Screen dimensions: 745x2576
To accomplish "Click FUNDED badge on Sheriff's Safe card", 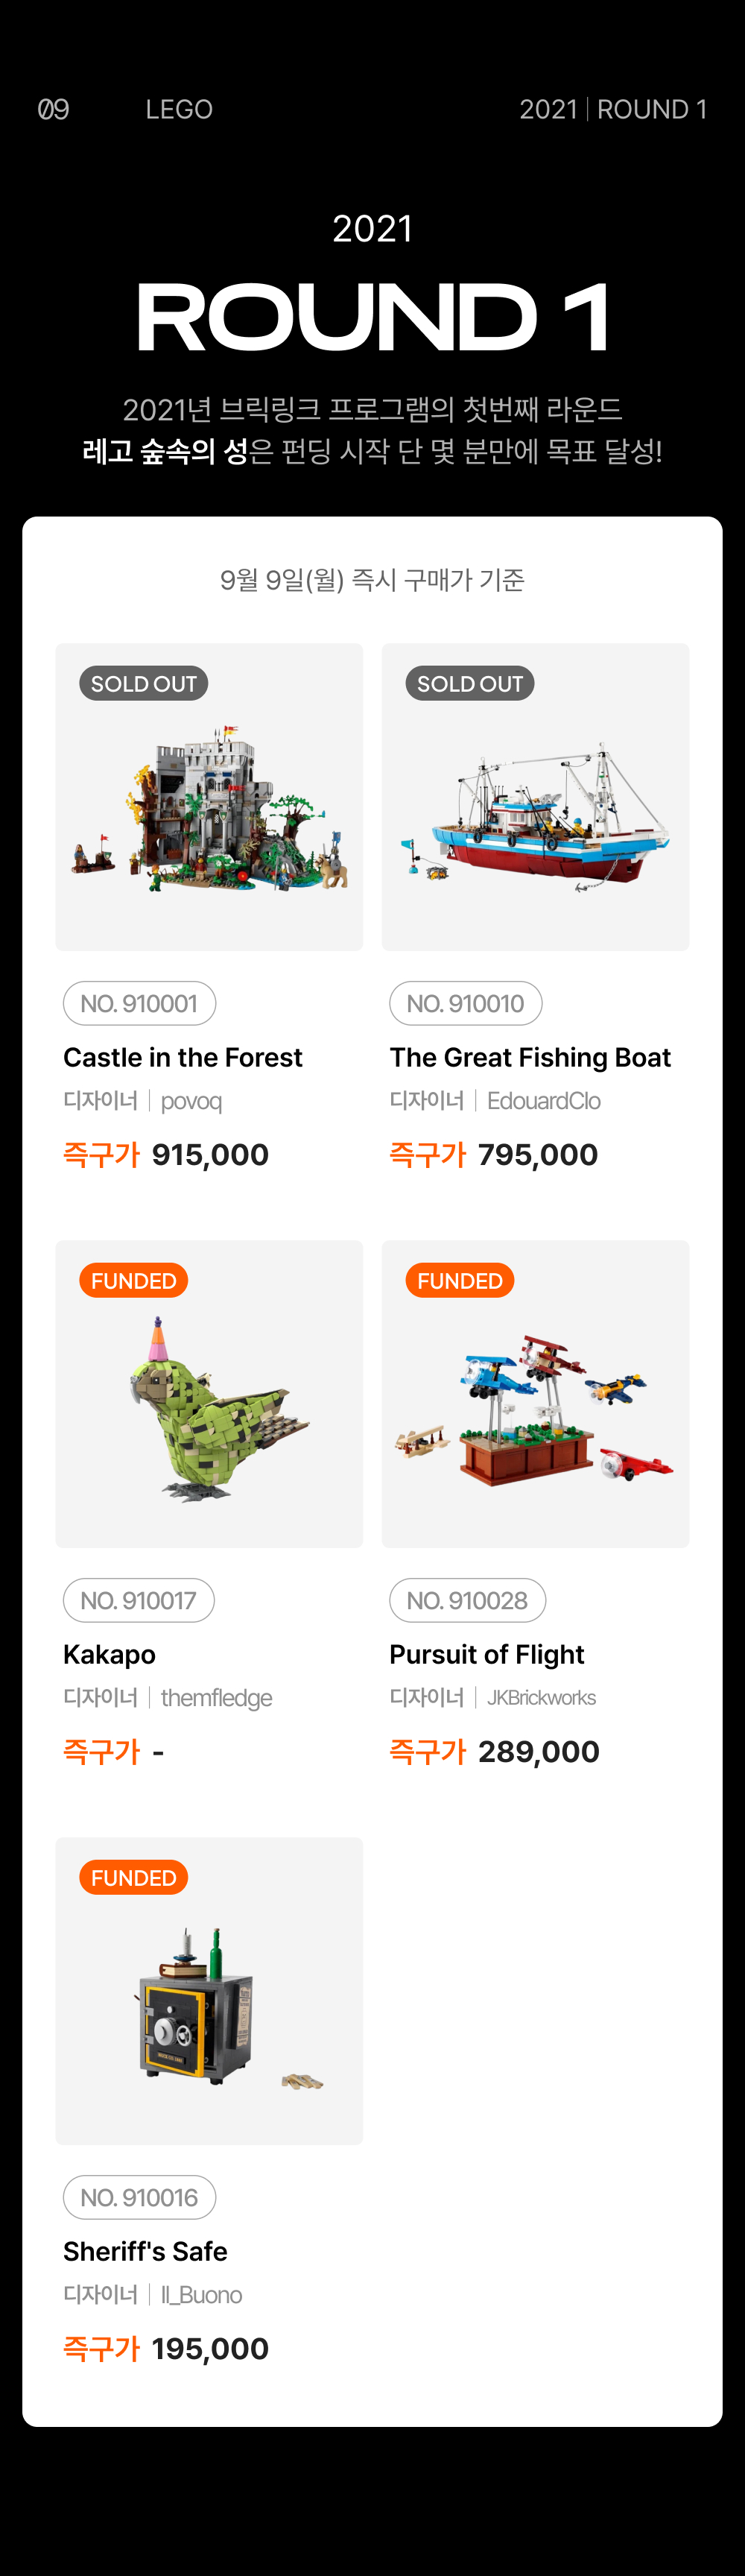I will coord(133,1878).
